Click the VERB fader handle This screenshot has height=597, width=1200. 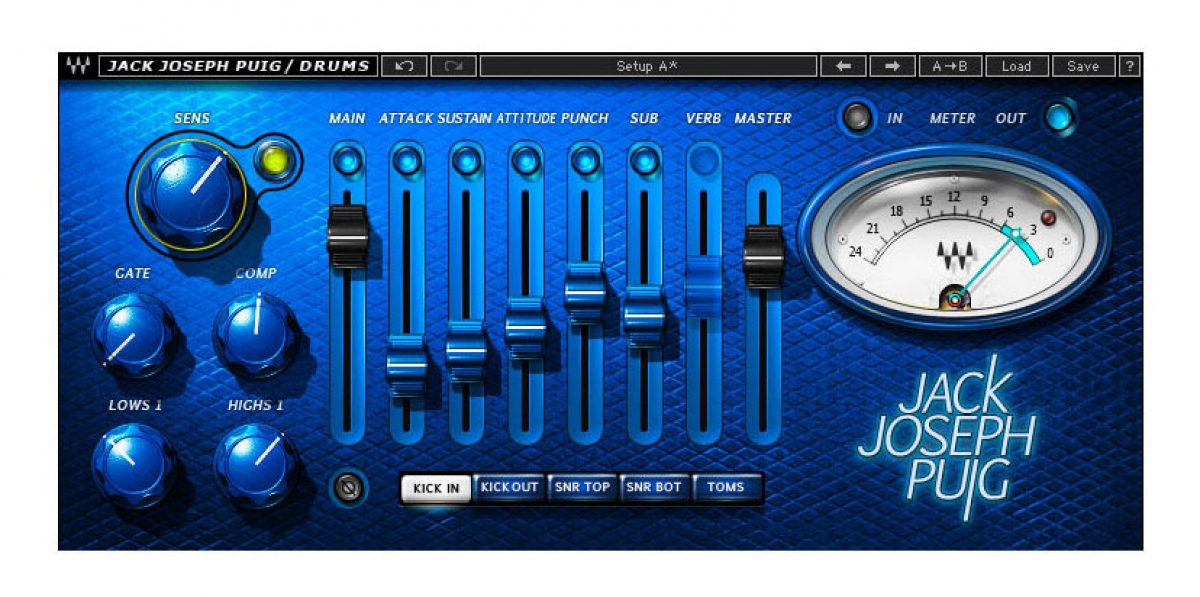[704, 286]
